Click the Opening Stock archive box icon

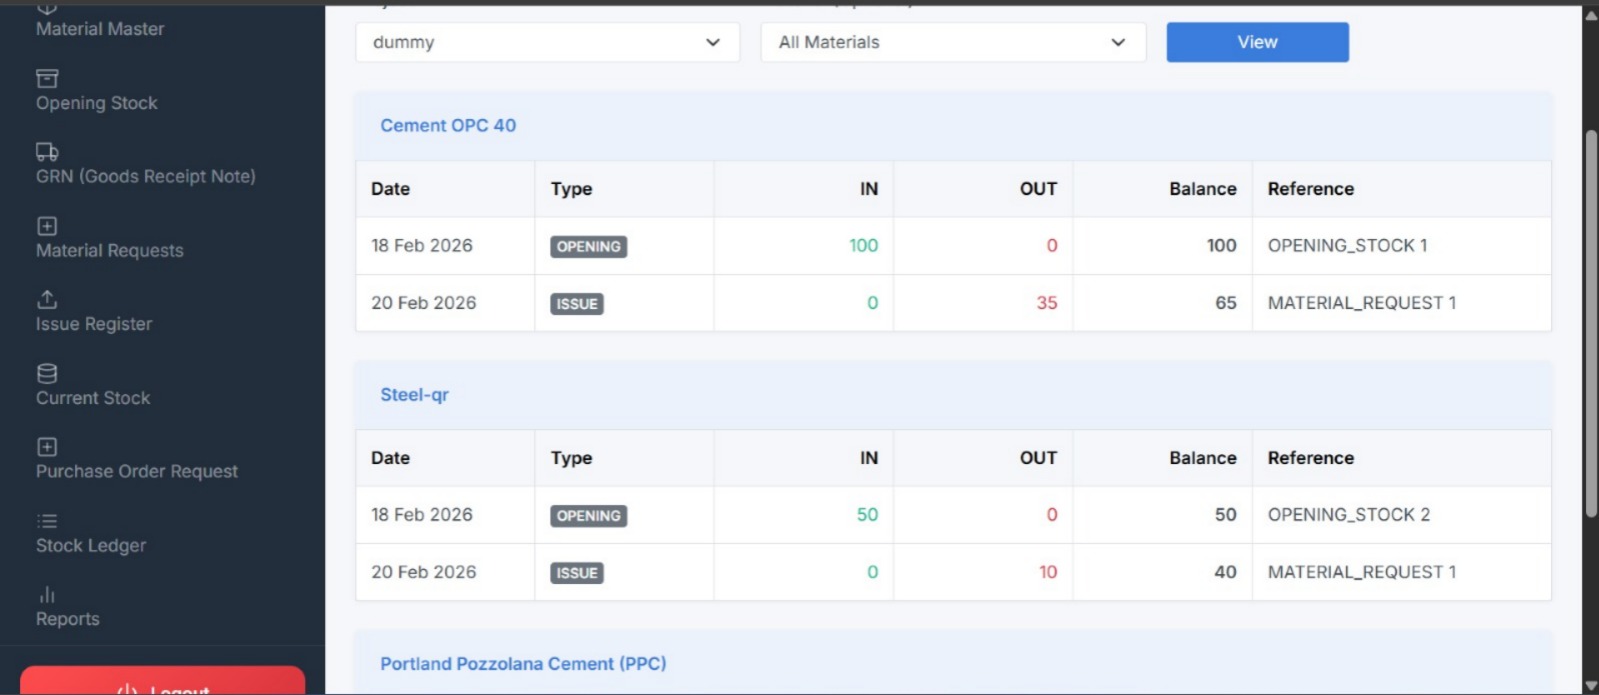tap(47, 78)
